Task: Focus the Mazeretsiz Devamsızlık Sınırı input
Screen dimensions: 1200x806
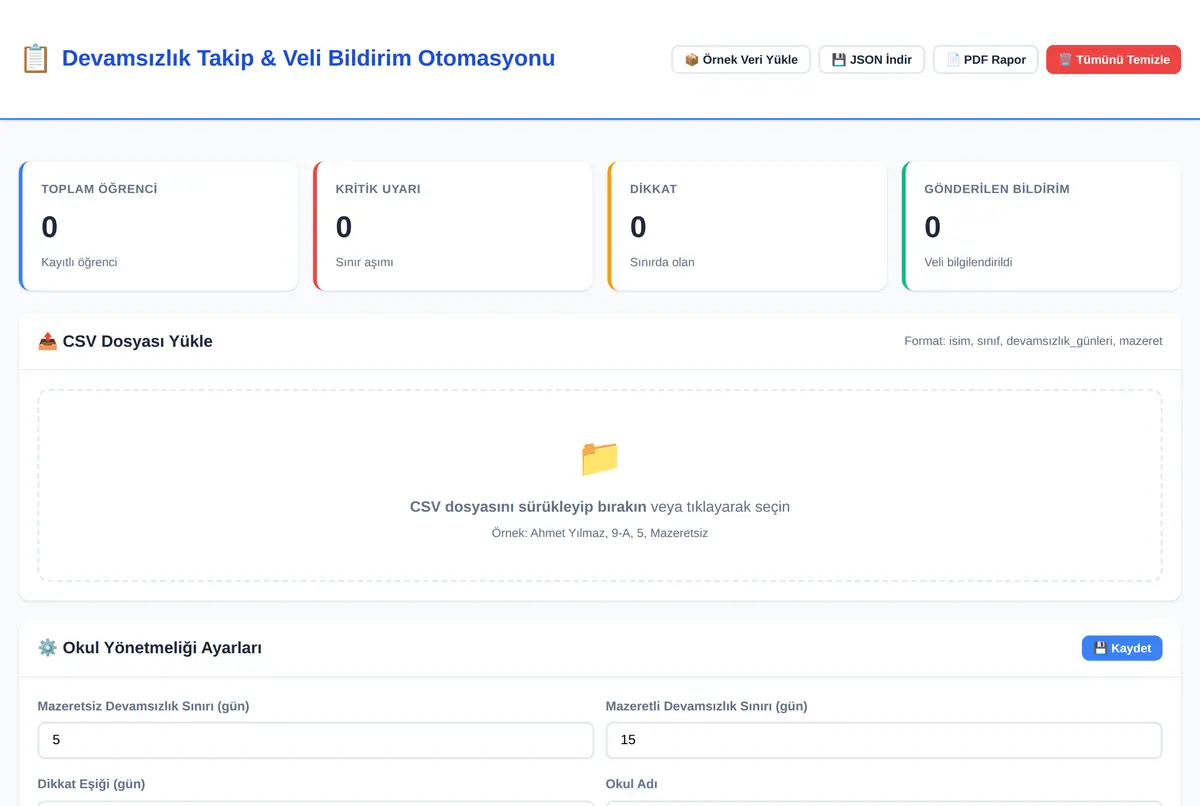Action: (316, 740)
